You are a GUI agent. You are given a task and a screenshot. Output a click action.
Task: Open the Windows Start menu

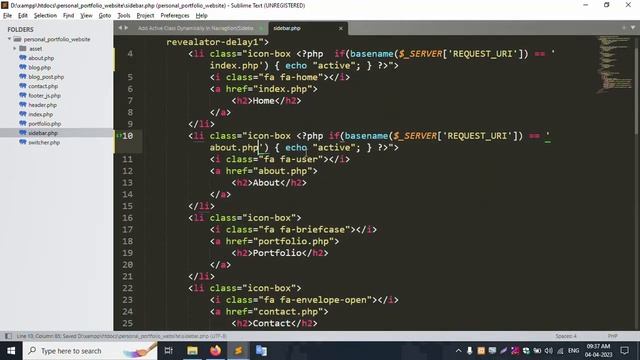click(11, 351)
